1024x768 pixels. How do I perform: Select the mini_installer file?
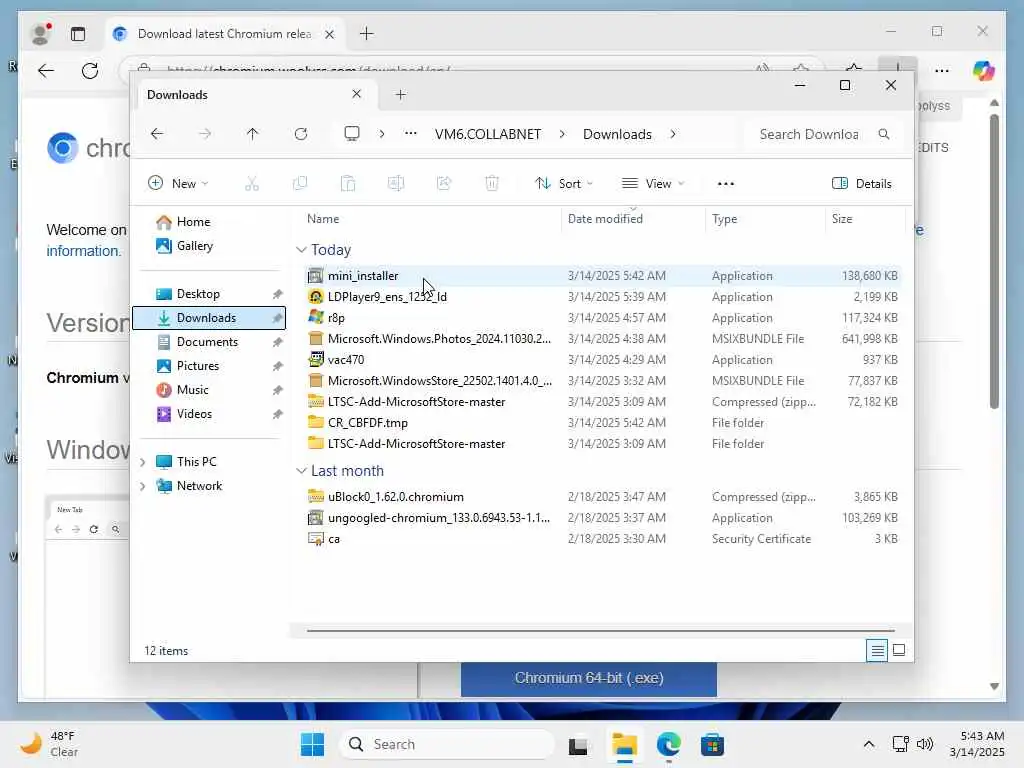pos(602,276)
